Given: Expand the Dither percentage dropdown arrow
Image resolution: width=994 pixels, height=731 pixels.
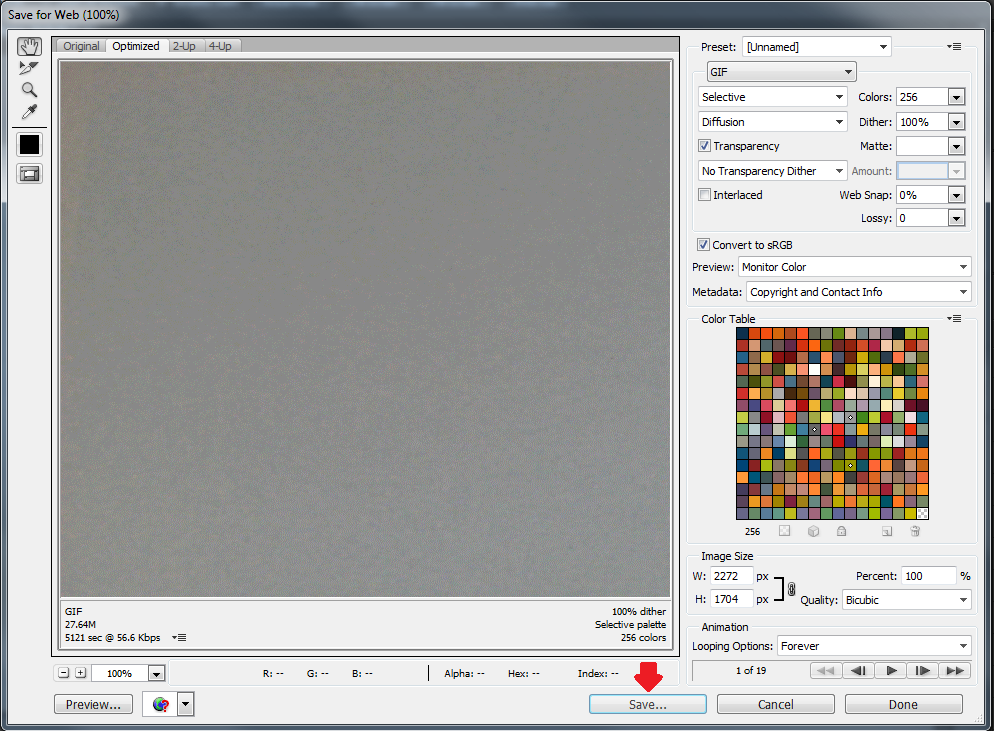Looking at the screenshot, I should [x=957, y=122].
